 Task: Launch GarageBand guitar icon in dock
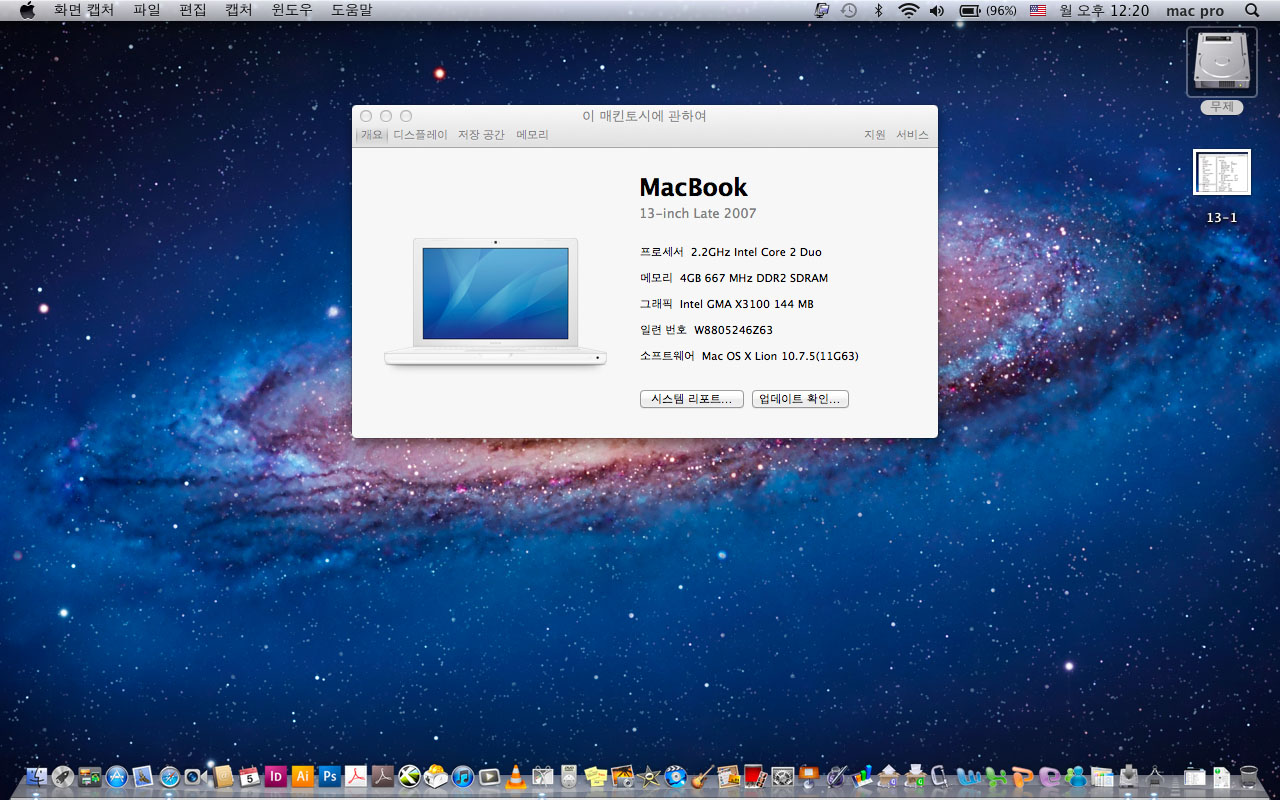click(702, 776)
